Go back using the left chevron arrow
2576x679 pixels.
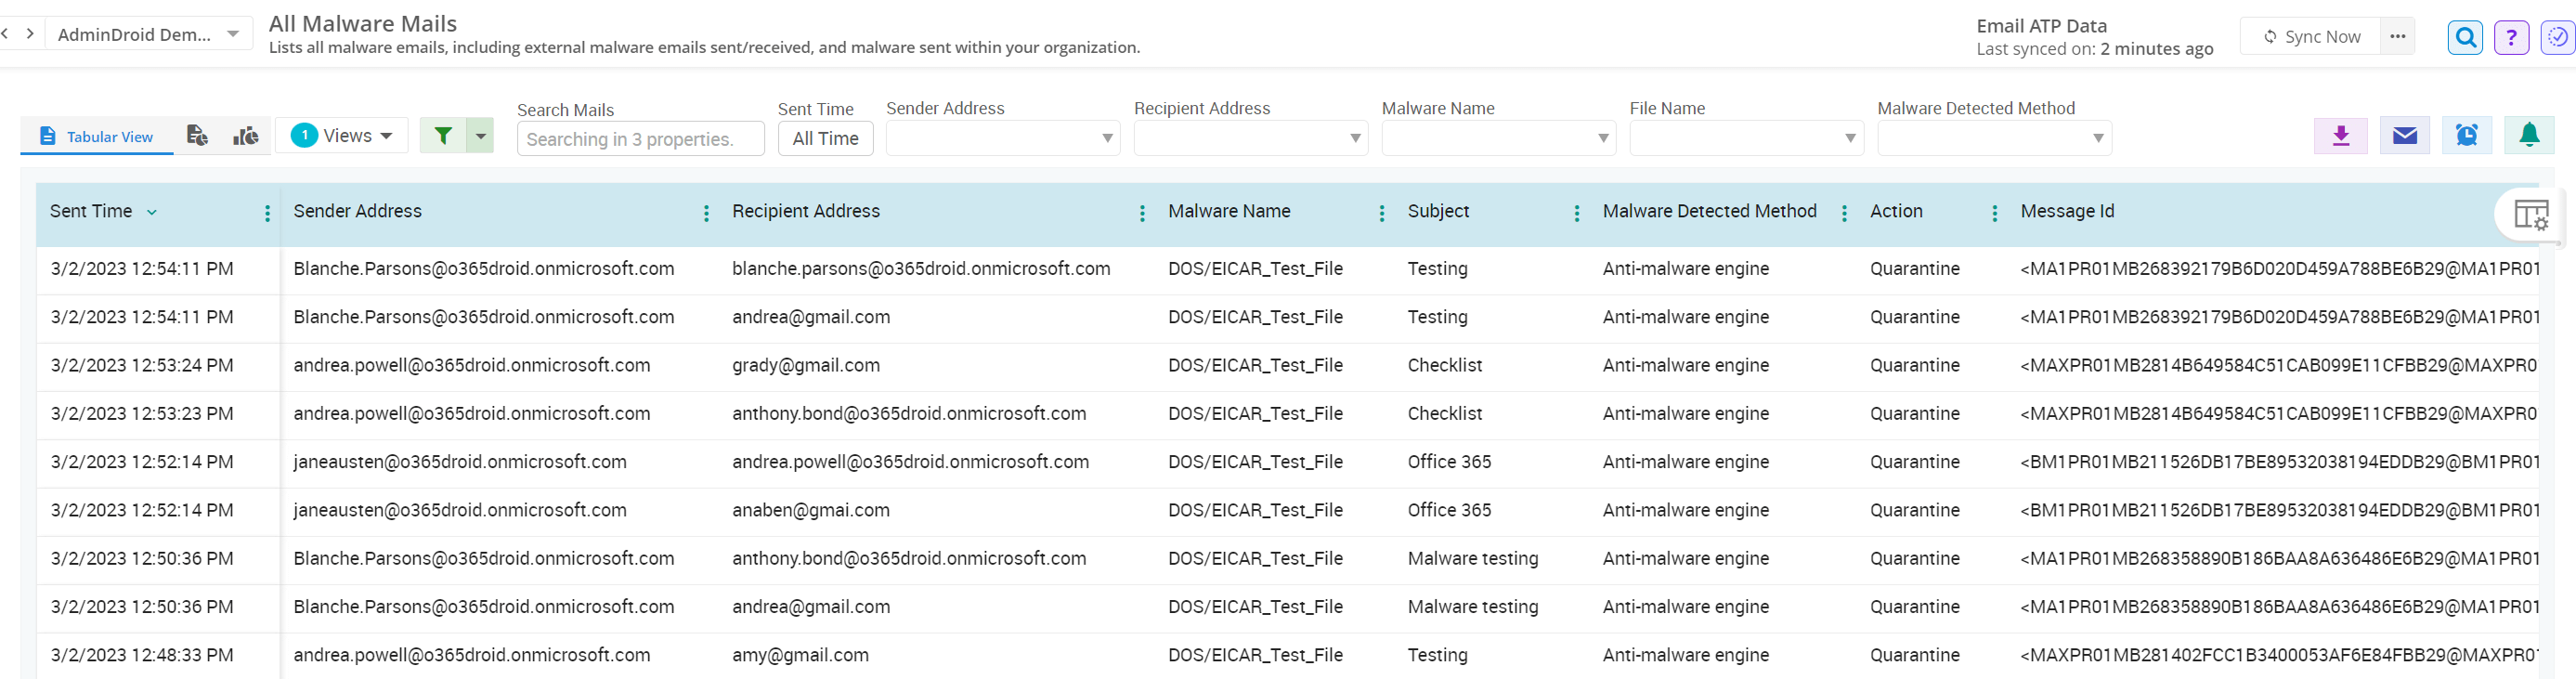tap(5, 34)
